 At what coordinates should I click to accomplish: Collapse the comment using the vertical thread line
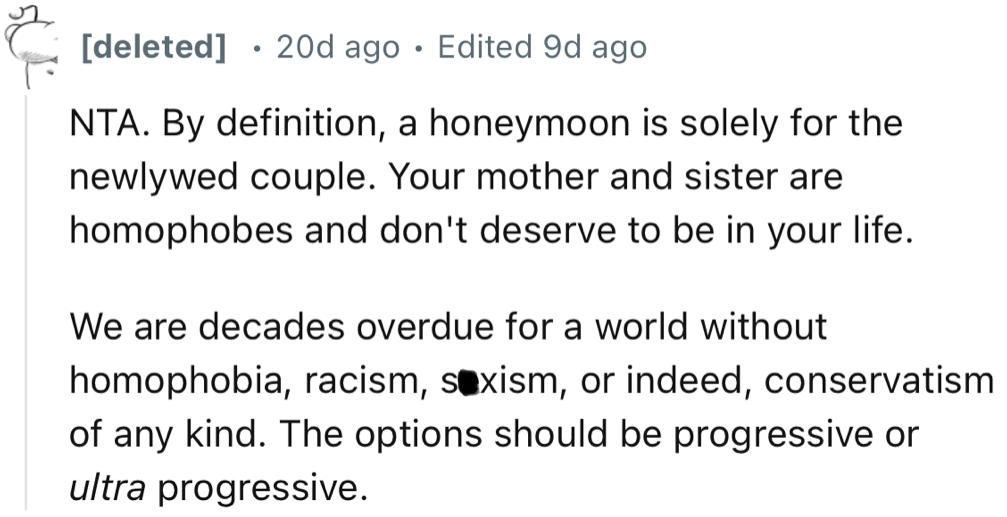29,300
